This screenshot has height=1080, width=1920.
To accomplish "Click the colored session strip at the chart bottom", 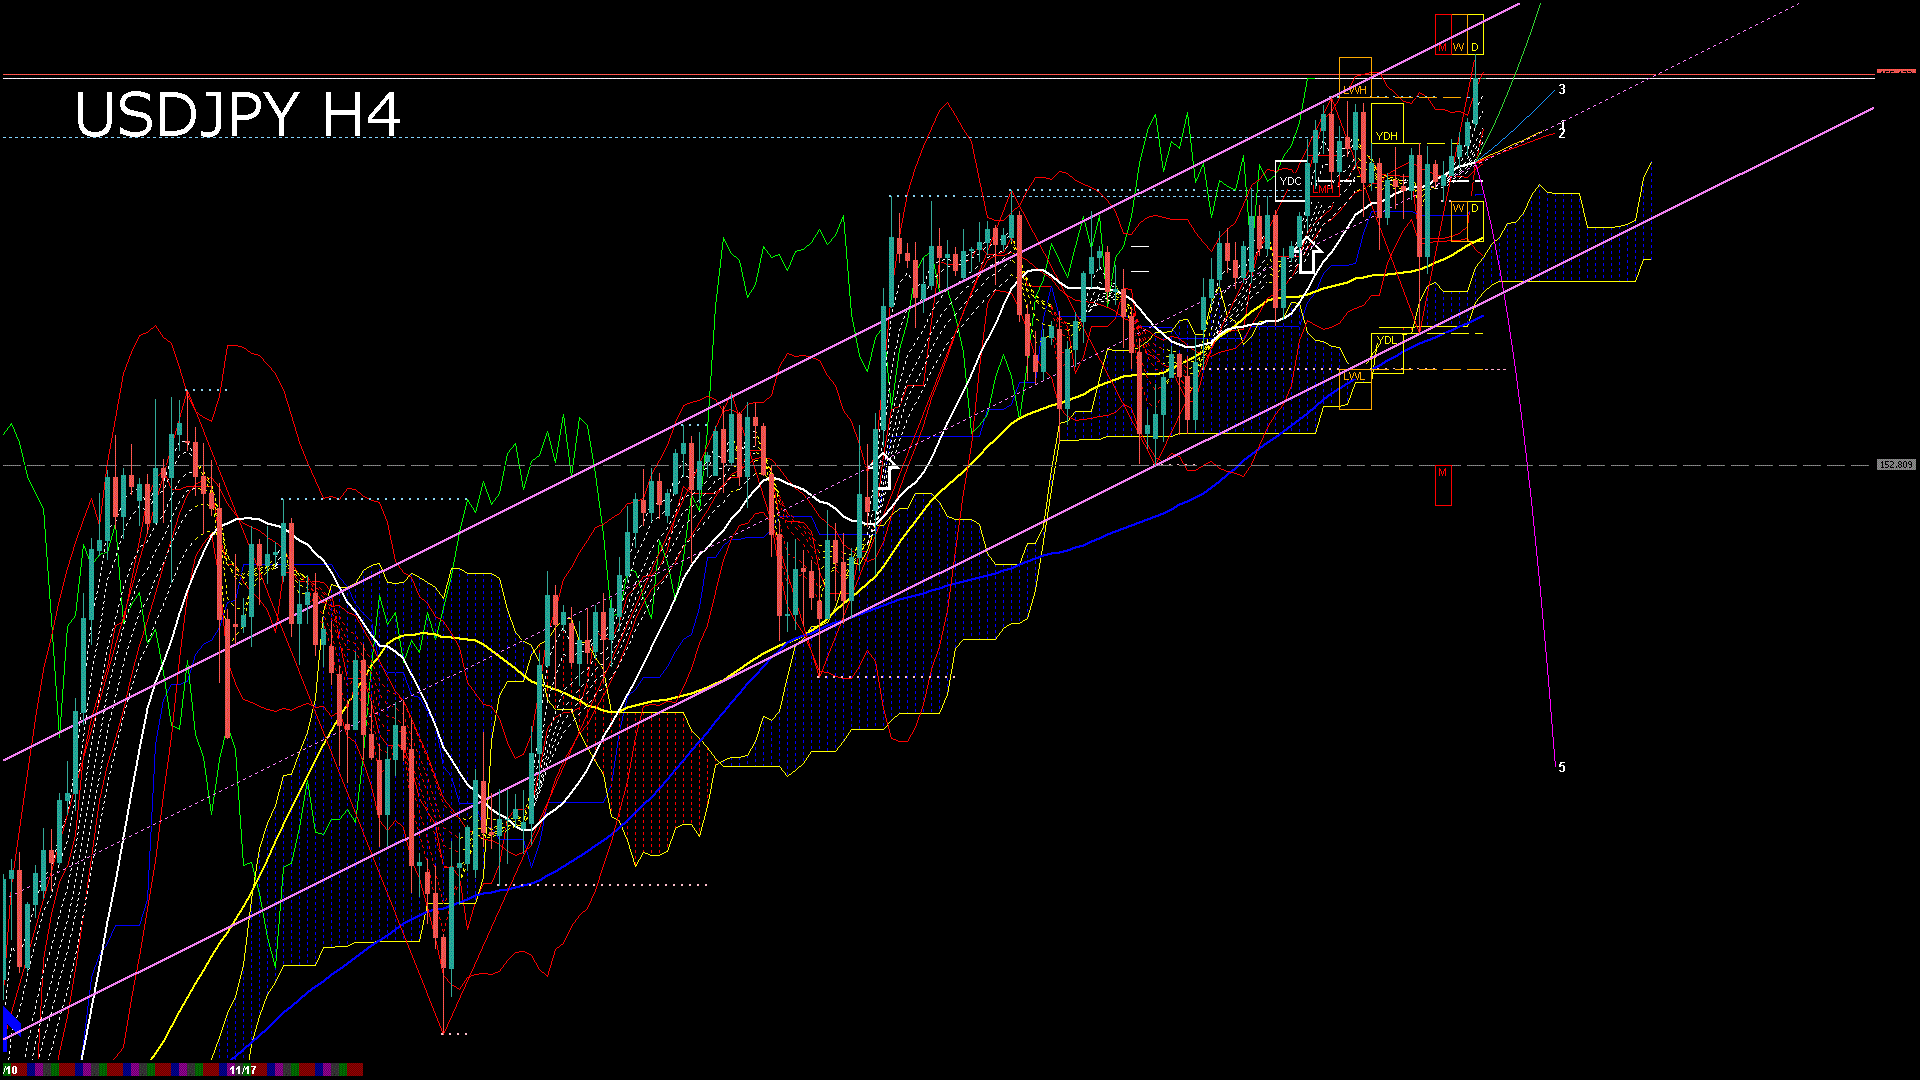I will (x=180, y=1068).
